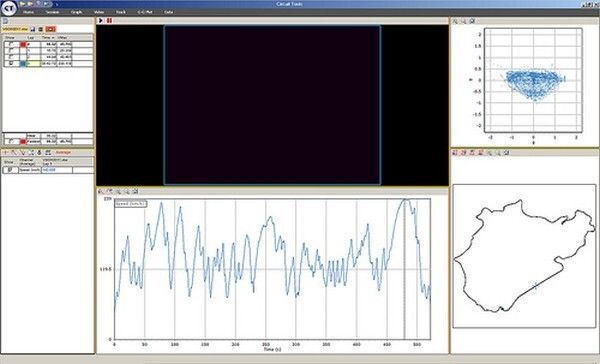The width and height of the screenshot is (600, 364).
Task: Click blue color swatch of fourth lap
Action: click(23, 63)
